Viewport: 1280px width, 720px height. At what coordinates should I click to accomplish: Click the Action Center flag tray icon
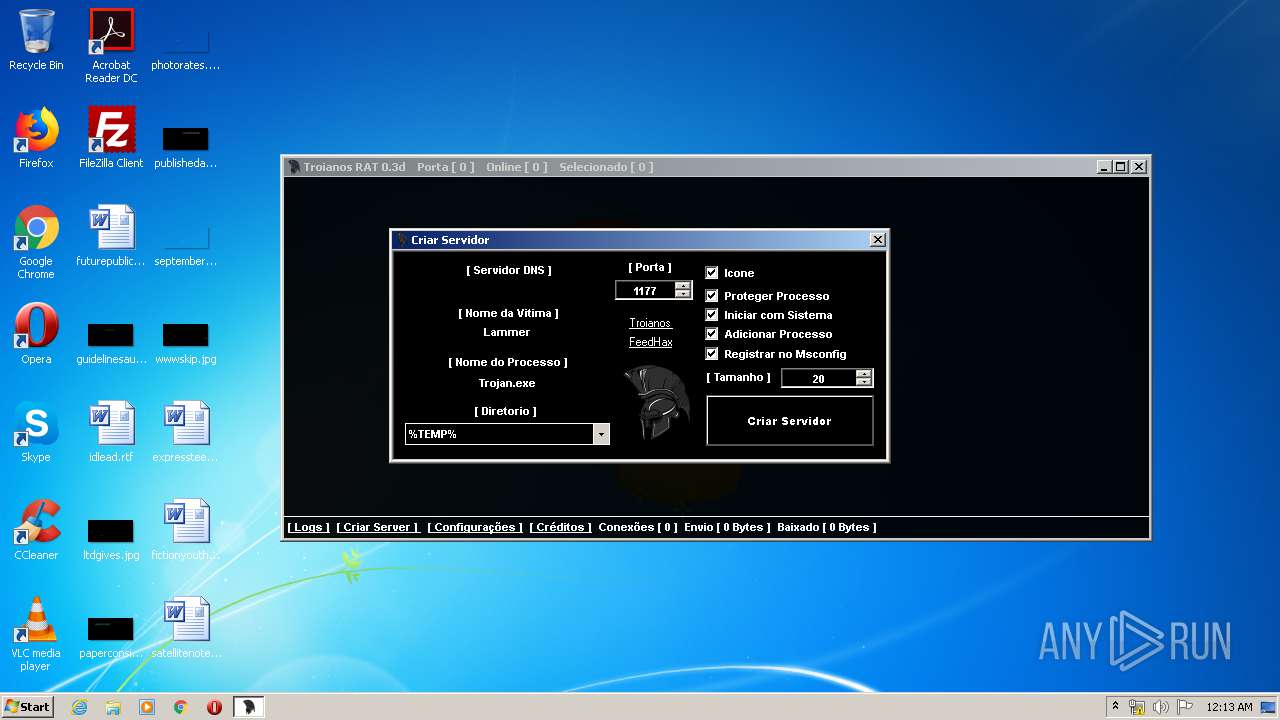point(1185,707)
